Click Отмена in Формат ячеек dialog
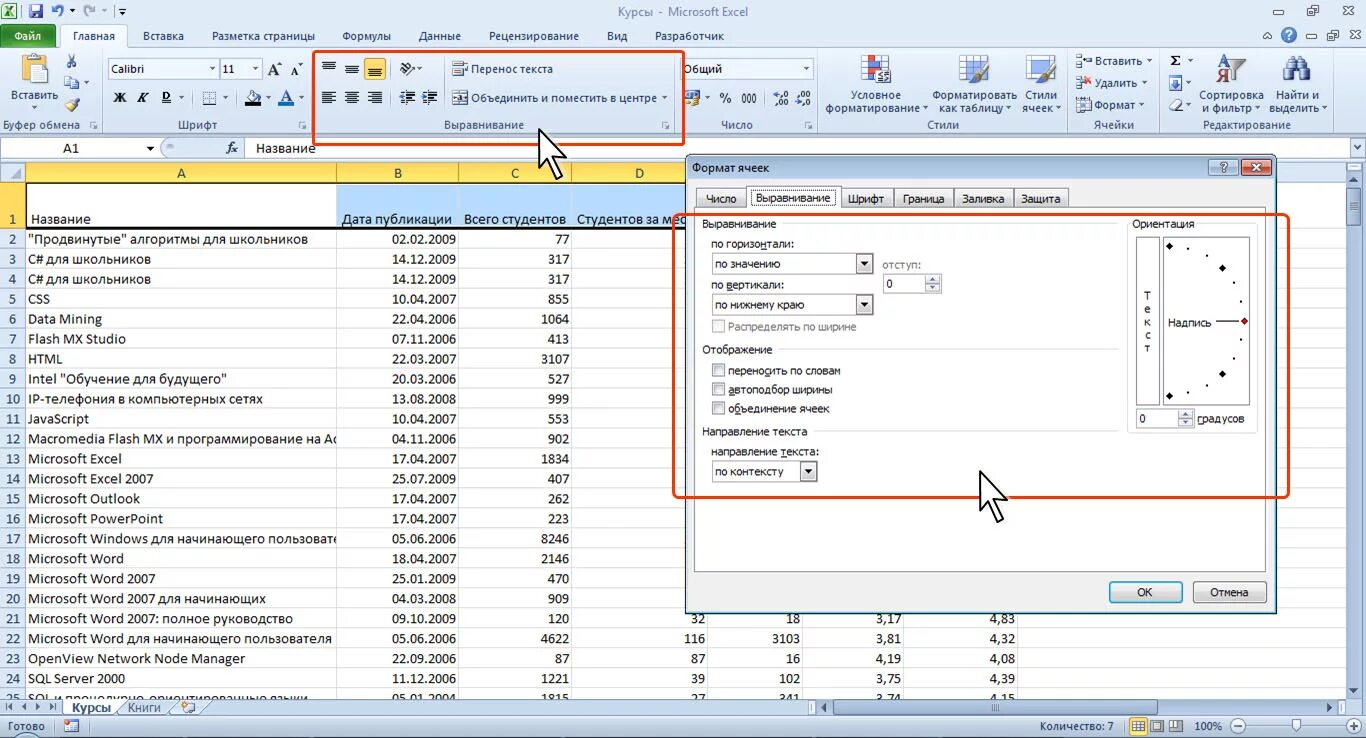Viewport: 1366px width, 738px height. click(x=1229, y=592)
